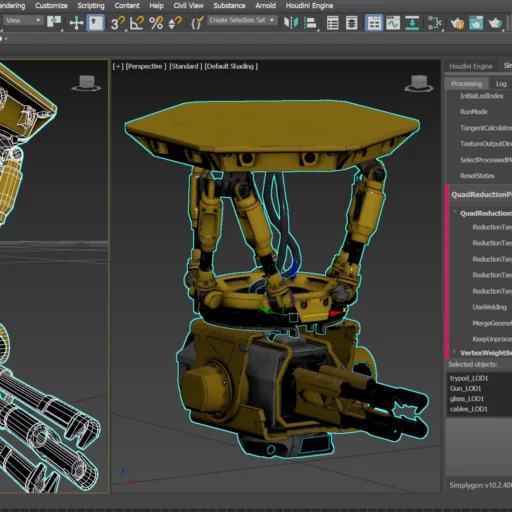Open the Schematic View nodes icon

(x=434, y=23)
